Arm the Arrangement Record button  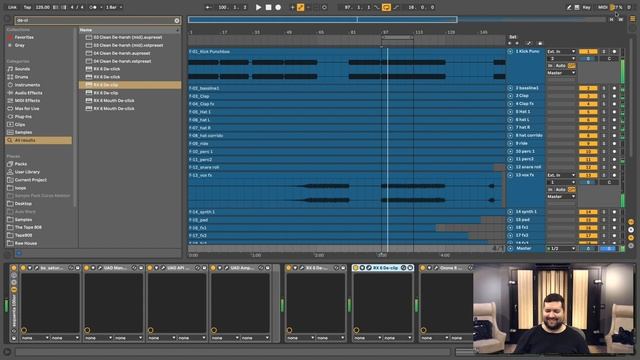coord(278,7)
